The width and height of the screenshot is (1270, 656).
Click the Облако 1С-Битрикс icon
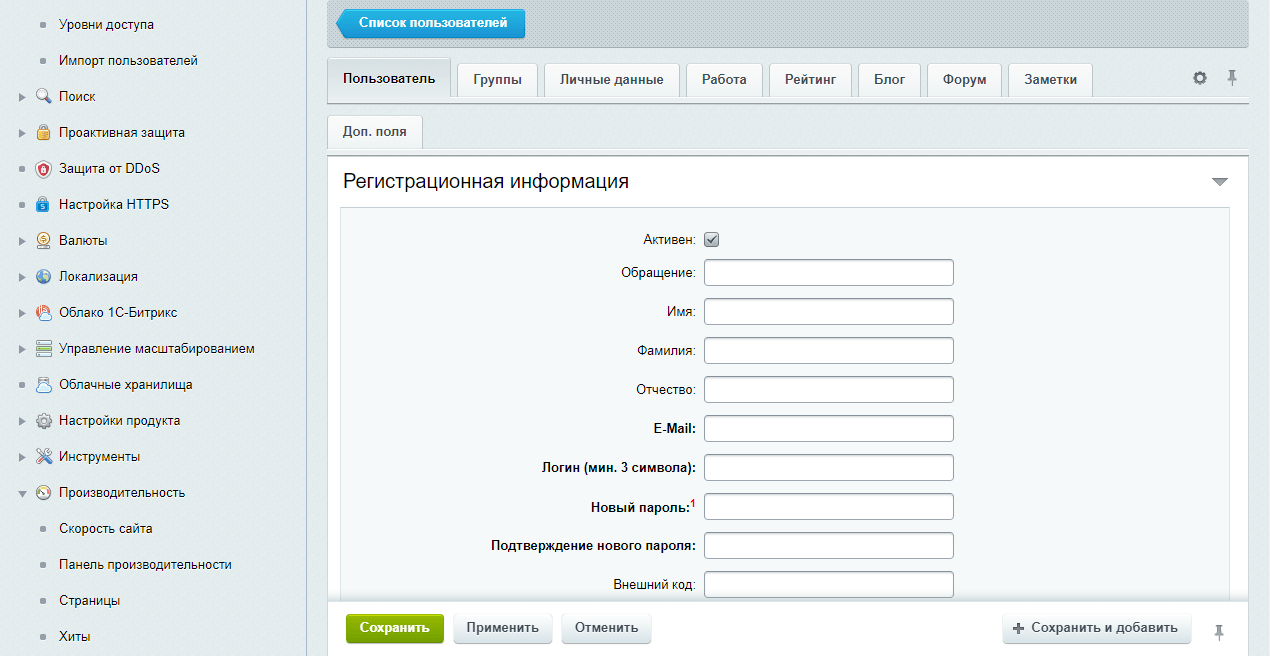point(43,312)
